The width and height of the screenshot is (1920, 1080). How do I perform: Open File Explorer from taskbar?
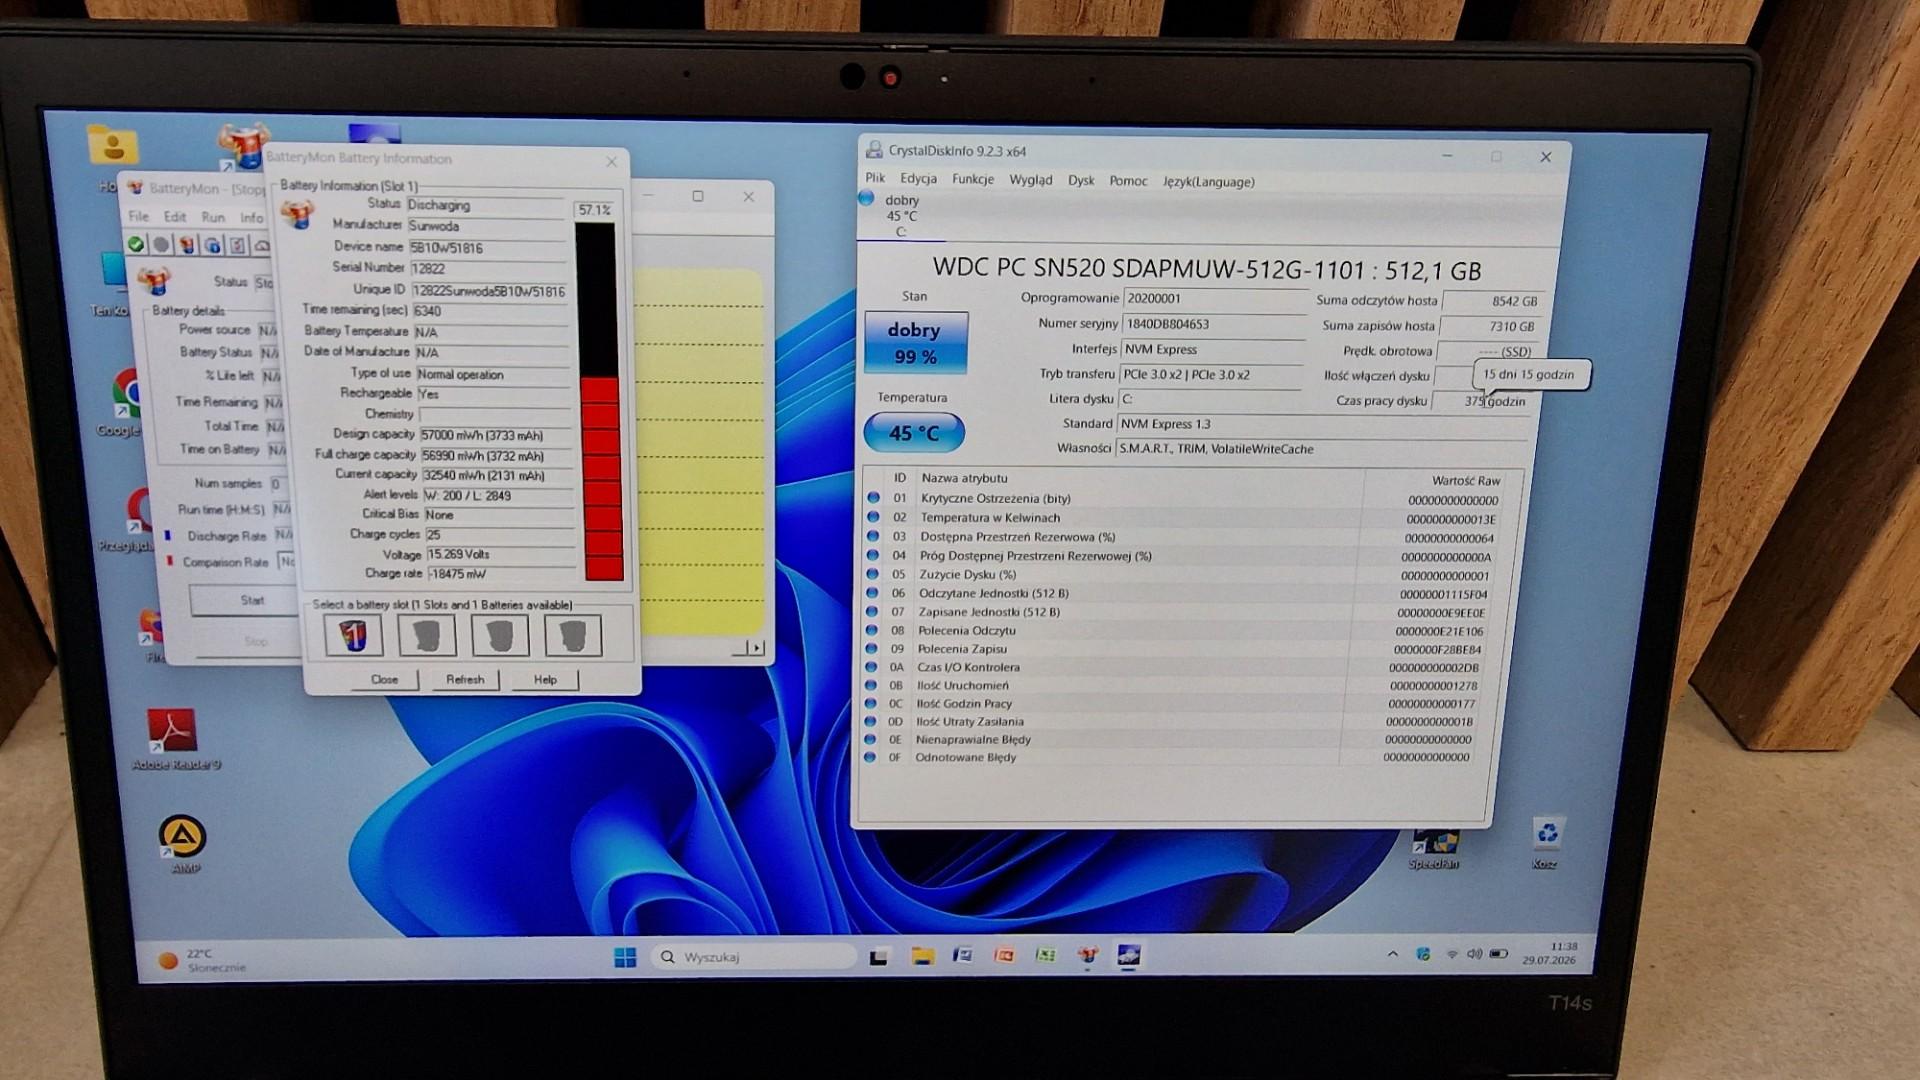pyautogui.click(x=922, y=956)
